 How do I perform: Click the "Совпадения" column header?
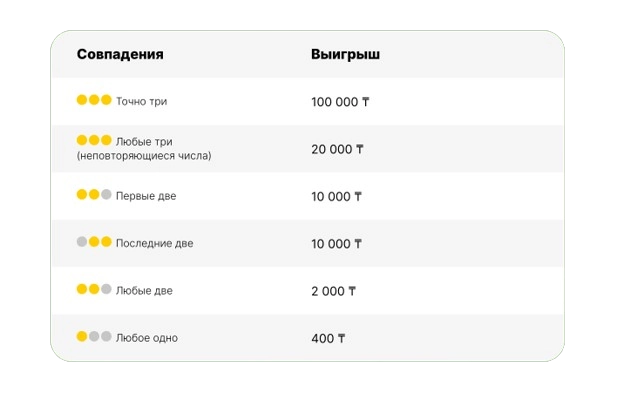(x=120, y=54)
